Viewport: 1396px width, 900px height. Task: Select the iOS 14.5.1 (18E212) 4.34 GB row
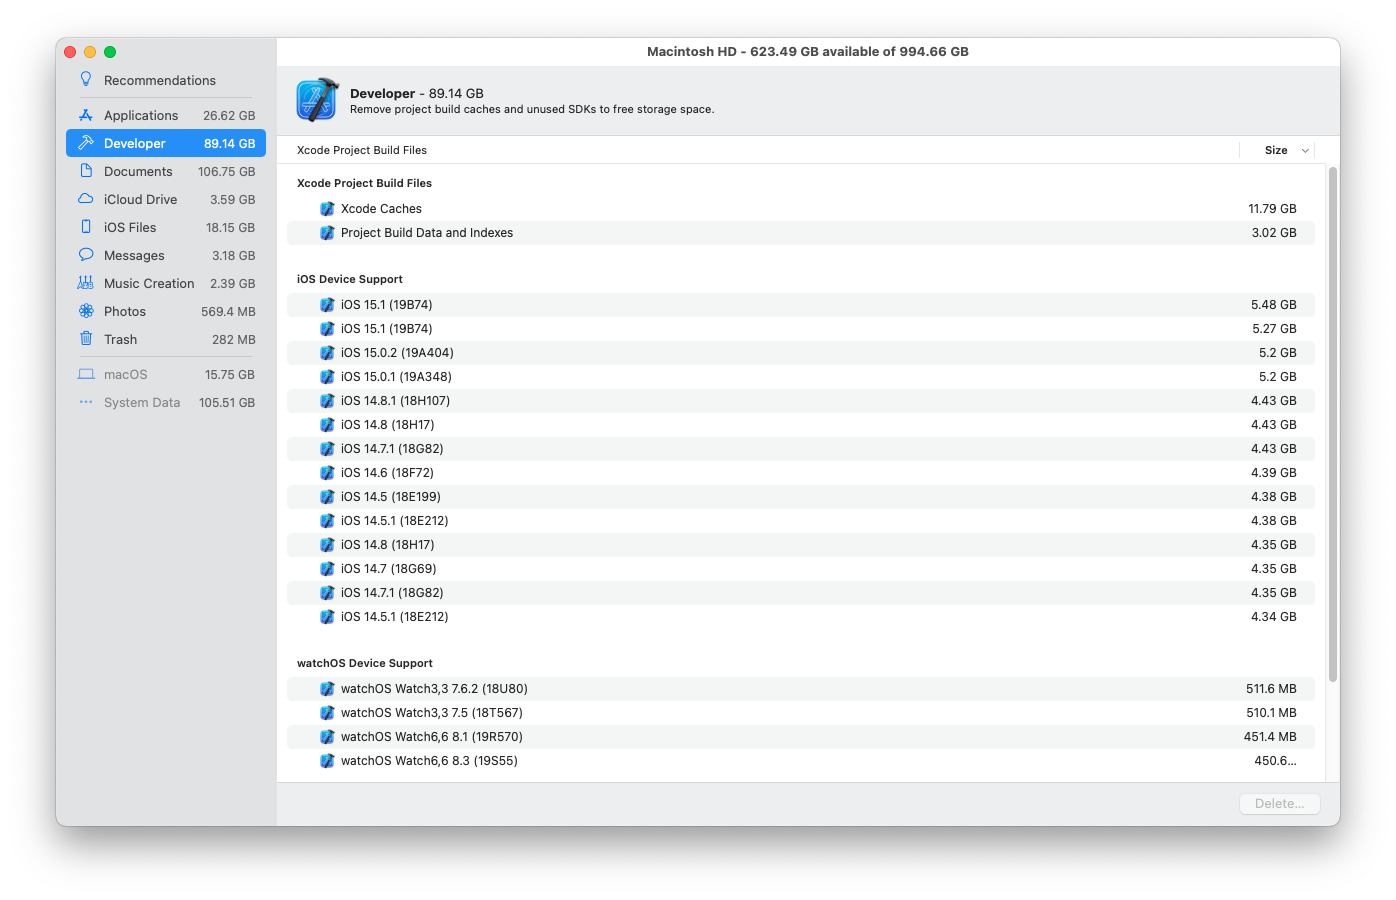click(801, 617)
